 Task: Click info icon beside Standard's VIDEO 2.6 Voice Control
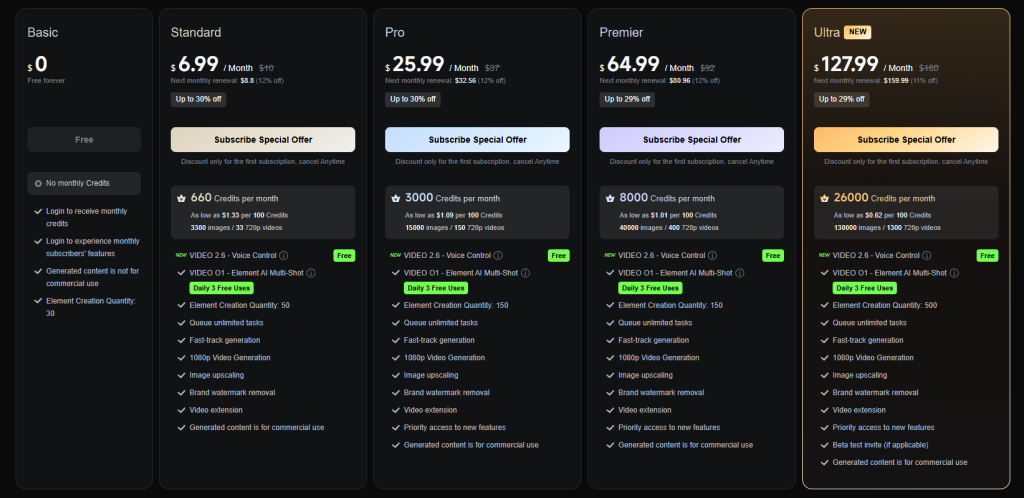(284, 255)
